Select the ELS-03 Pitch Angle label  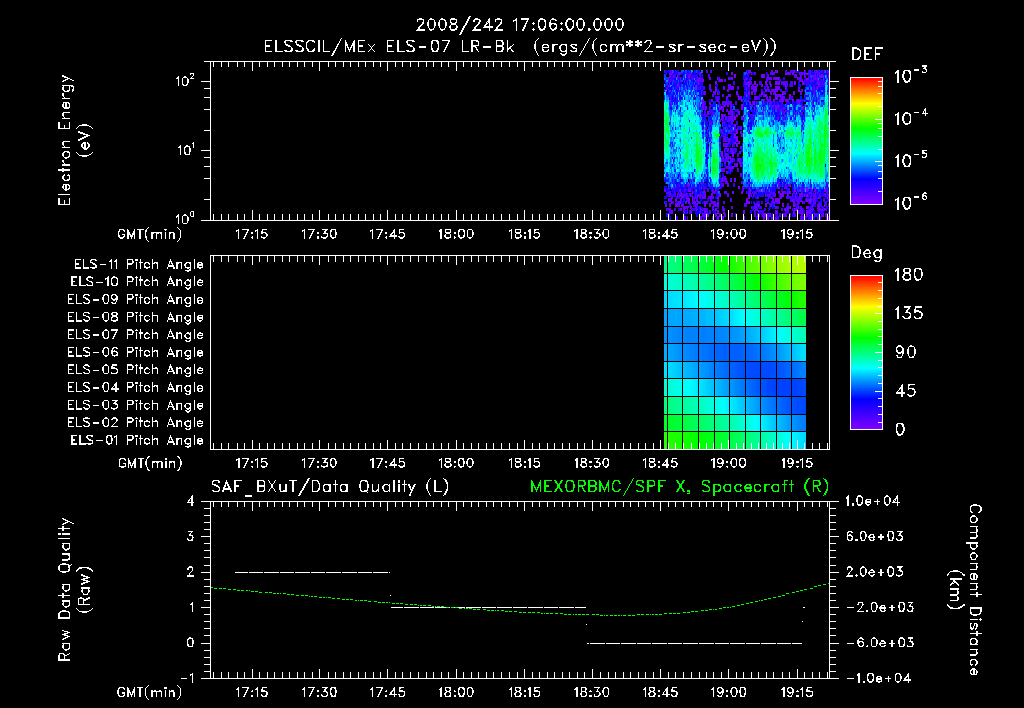[x=135, y=405]
